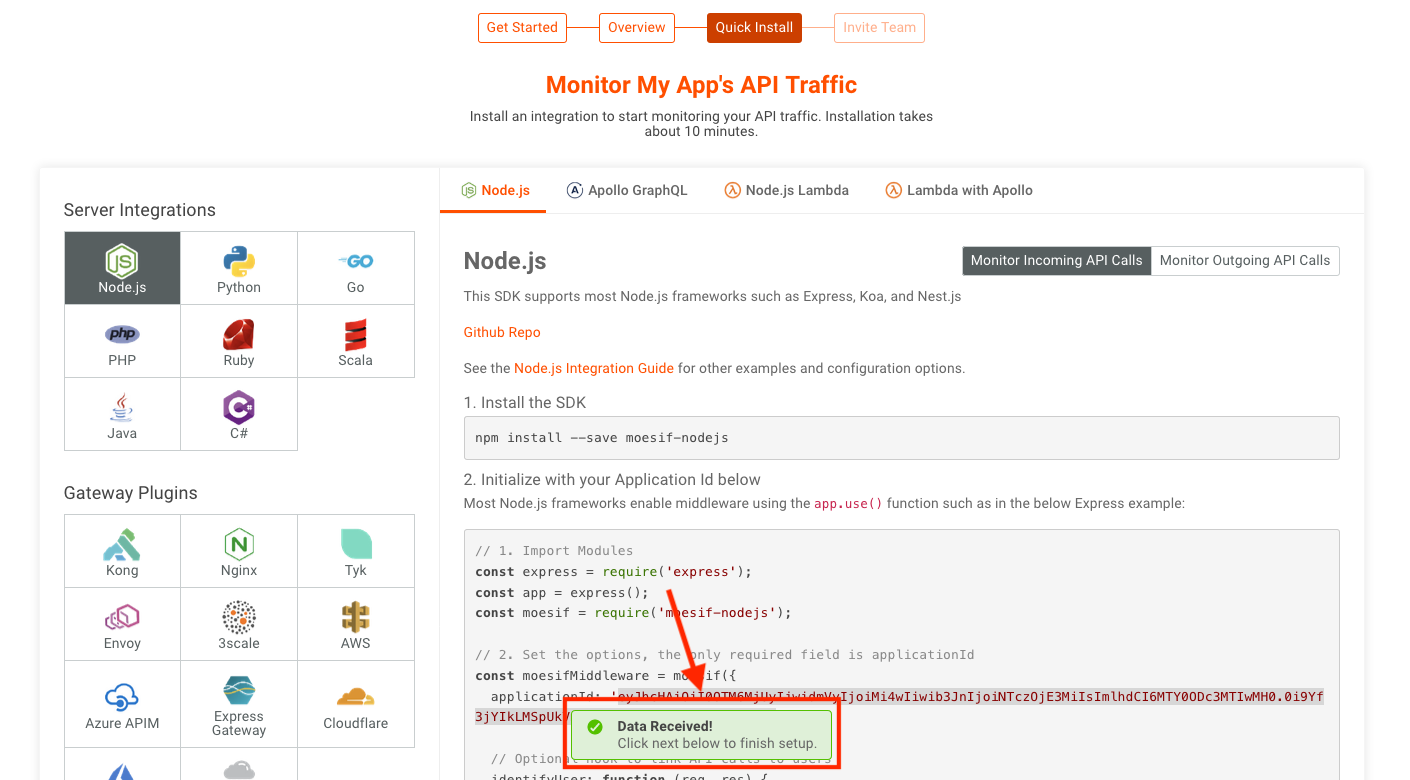Select the C# server integration
The width and height of the screenshot is (1410, 780).
239,413
